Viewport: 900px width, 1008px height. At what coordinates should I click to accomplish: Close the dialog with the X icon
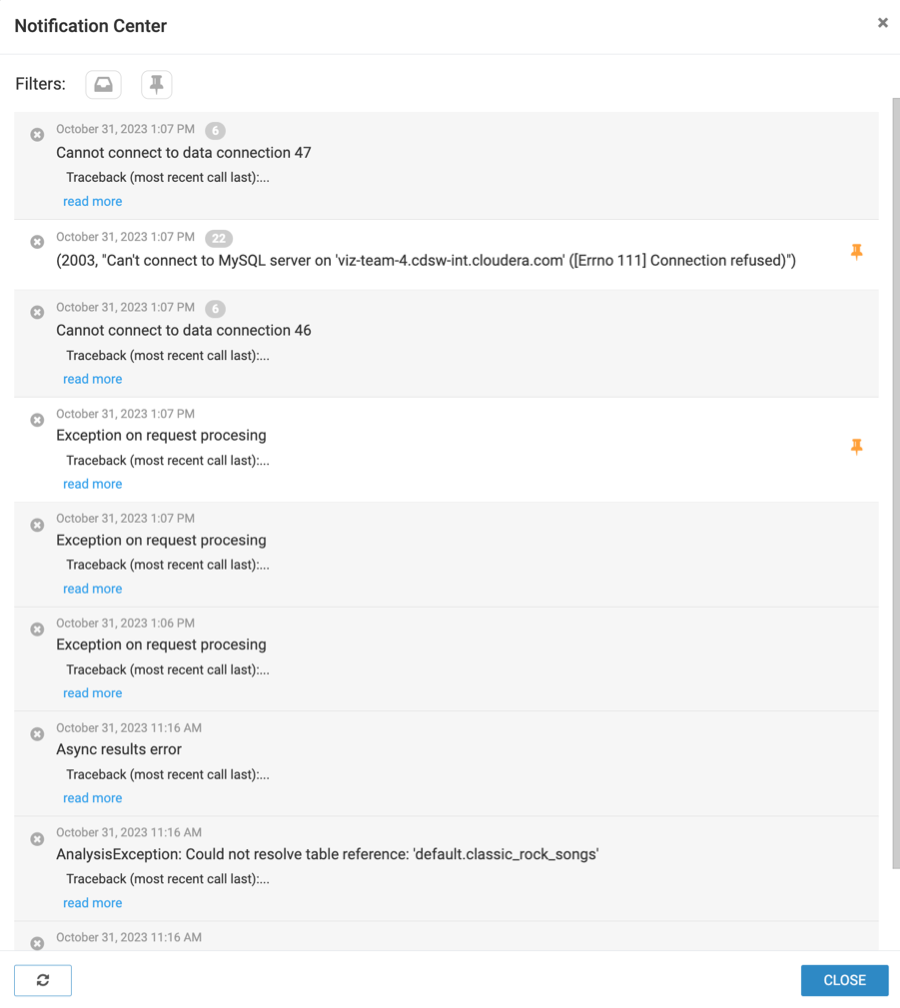(x=882, y=23)
